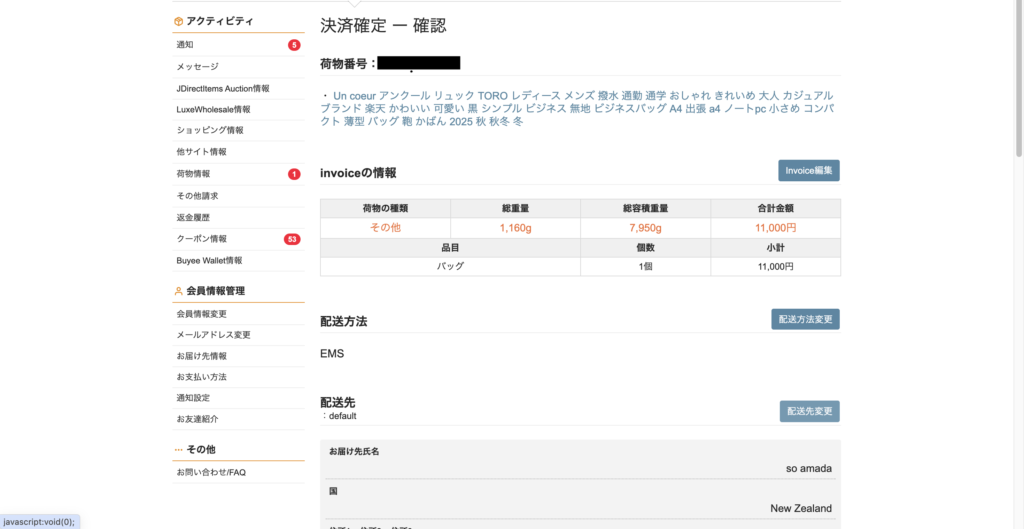Go to 会員情報変更
The image size is (1024, 529).
coord(201,314)
